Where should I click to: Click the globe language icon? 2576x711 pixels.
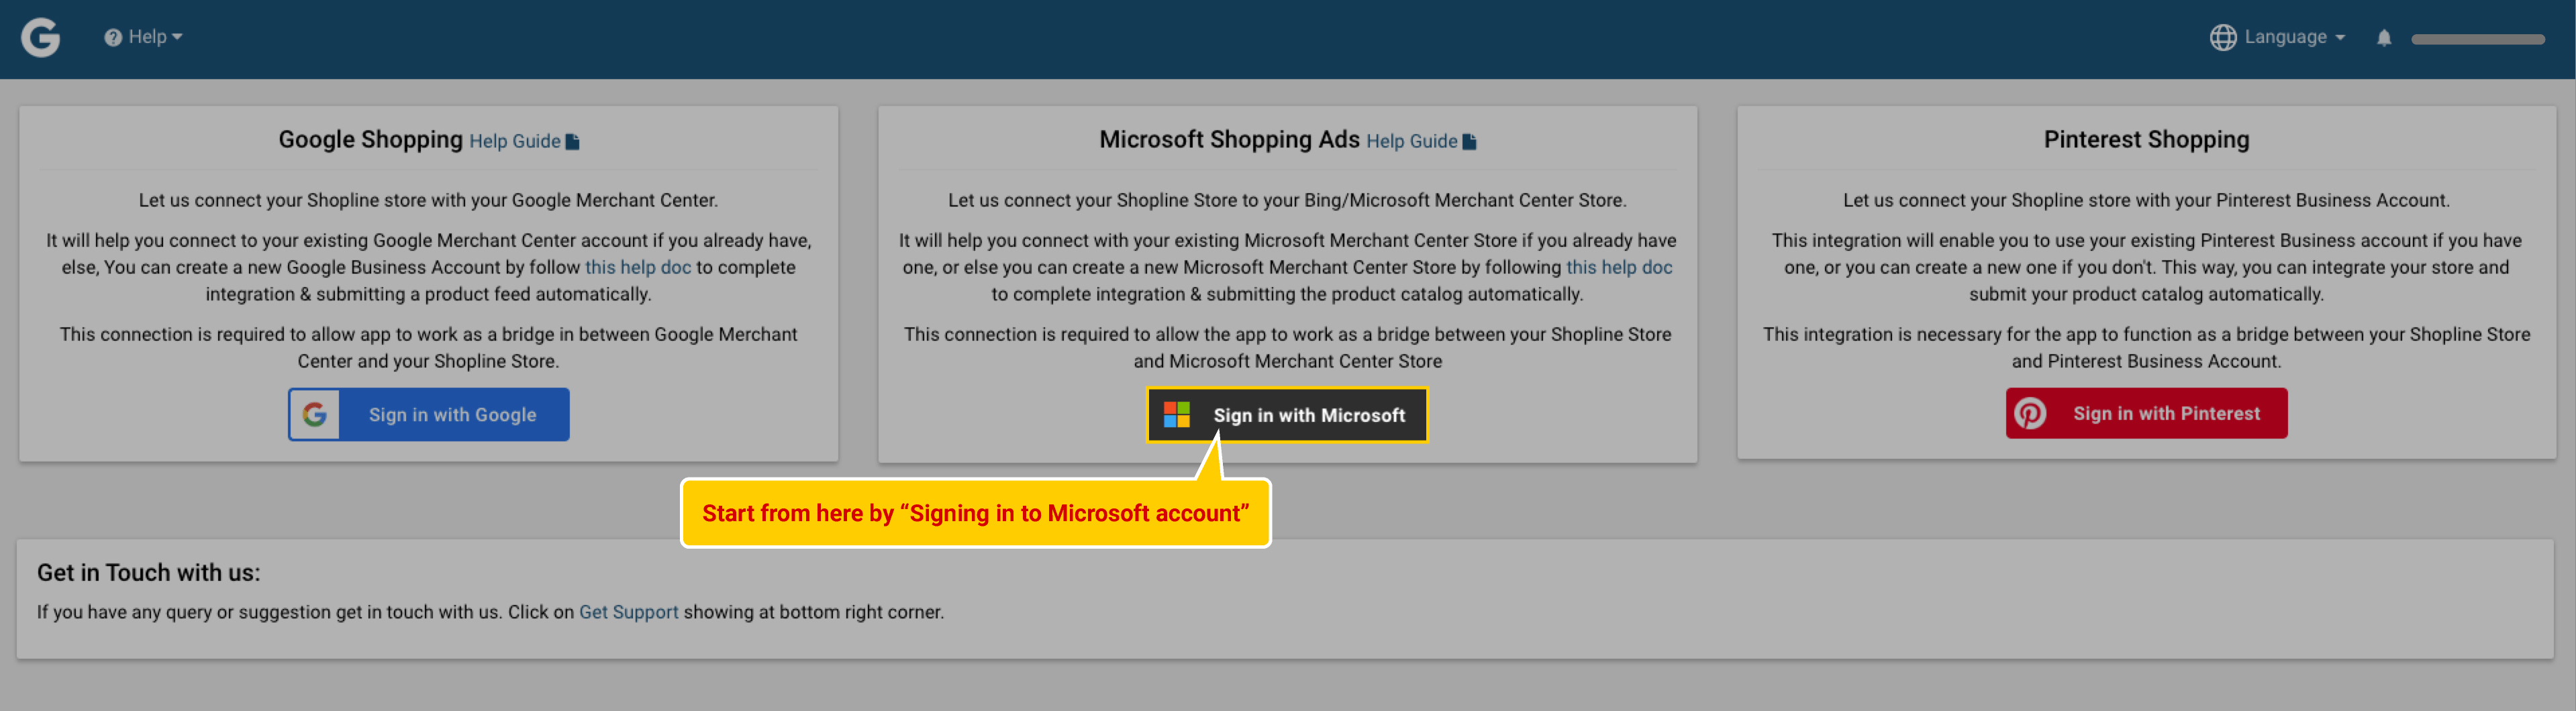[x=2222, y=37]
